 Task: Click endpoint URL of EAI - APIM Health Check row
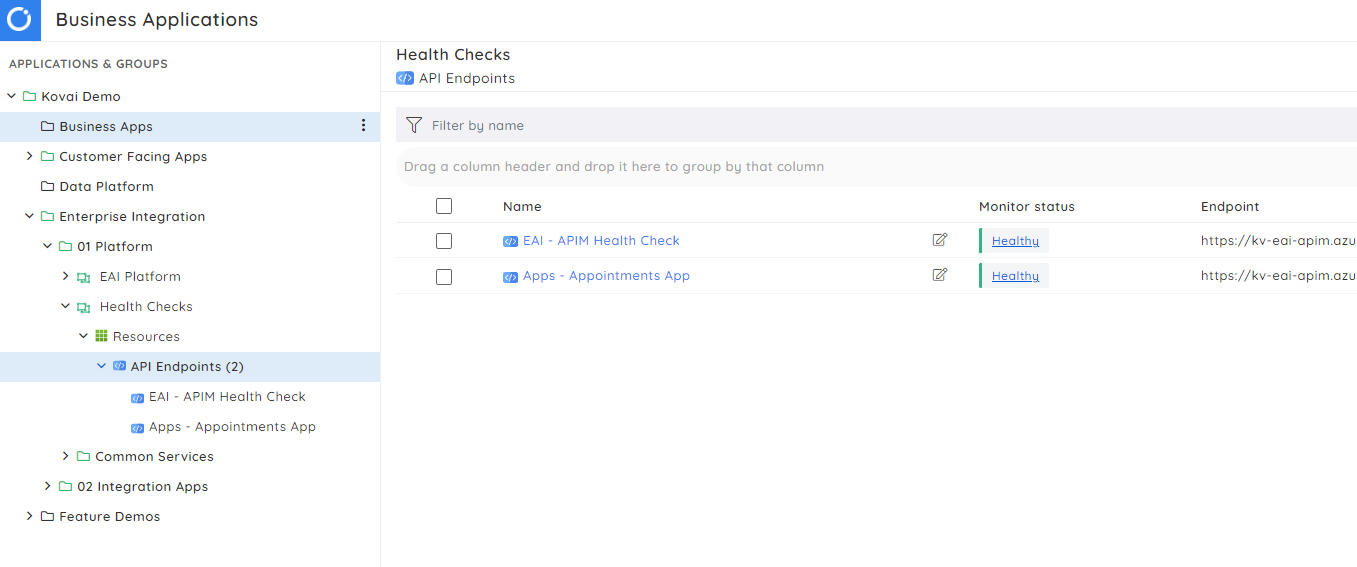pyautogui.click(x=1279, y=241)
